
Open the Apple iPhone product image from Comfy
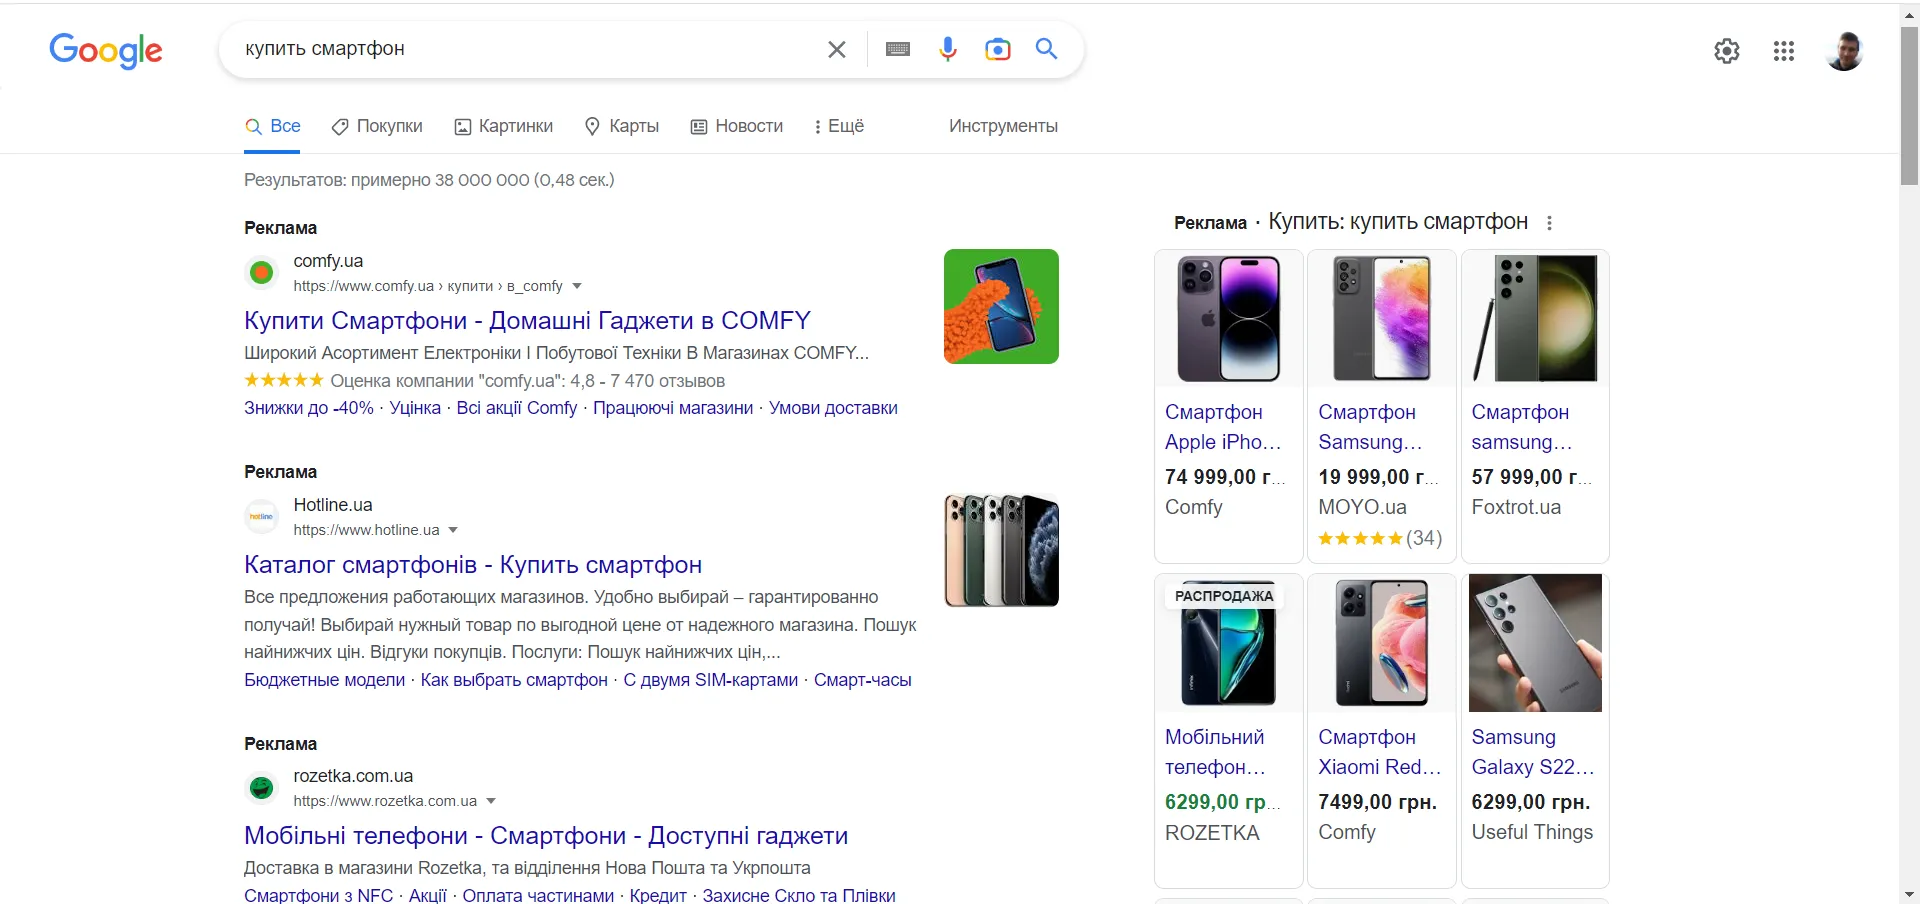(1228, 318)
